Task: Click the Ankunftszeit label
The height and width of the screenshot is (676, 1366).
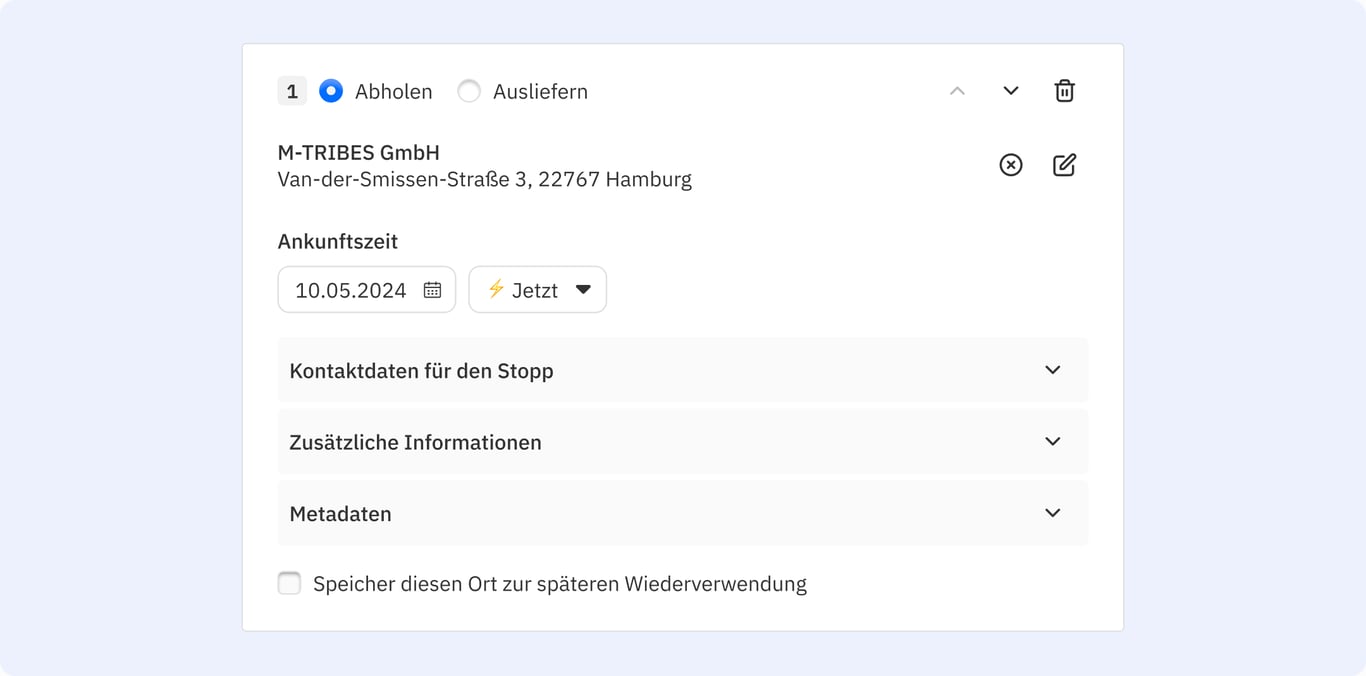Action: (338, 241)
